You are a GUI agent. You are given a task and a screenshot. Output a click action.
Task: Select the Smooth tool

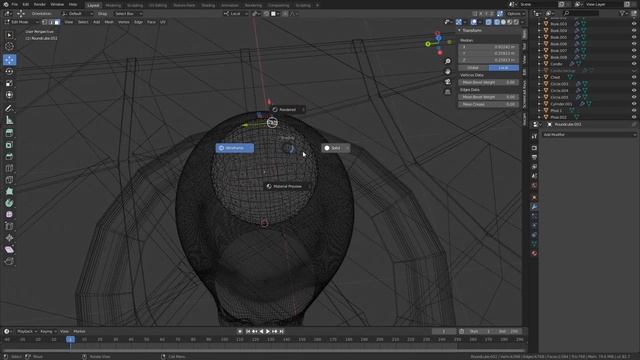click(x=9, y=214)
